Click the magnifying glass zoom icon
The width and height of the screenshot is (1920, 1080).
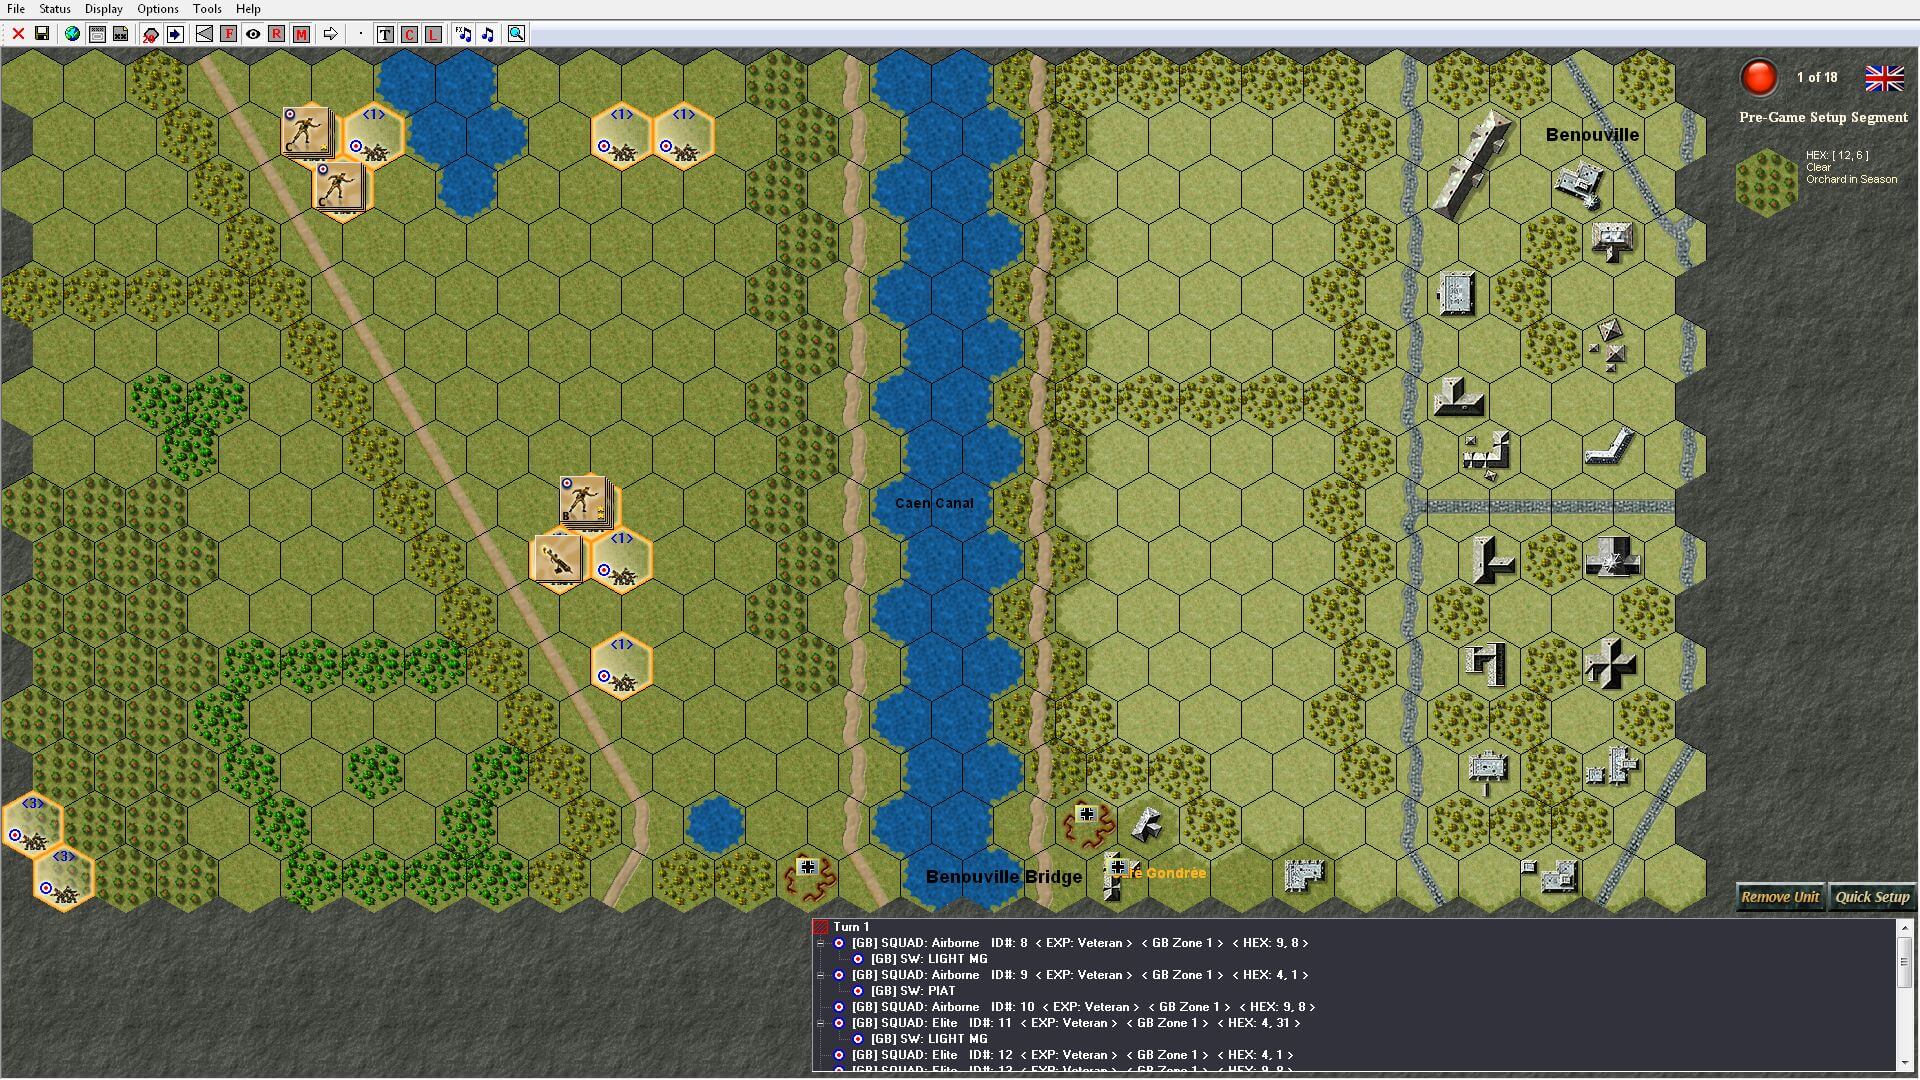tap(516, 34)
